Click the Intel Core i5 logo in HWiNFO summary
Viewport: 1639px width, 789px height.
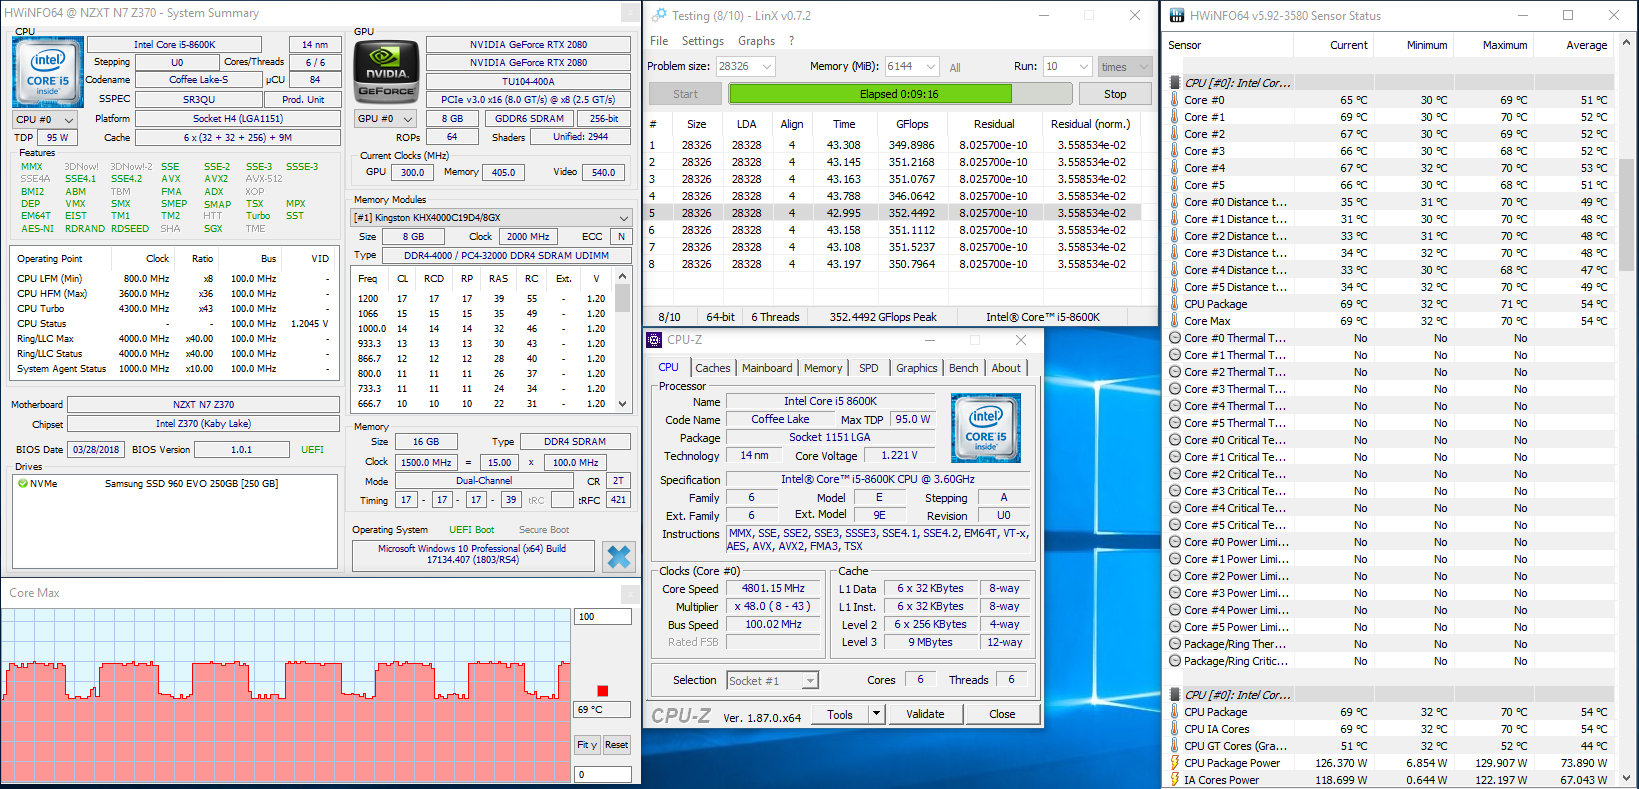click(48, 73)
